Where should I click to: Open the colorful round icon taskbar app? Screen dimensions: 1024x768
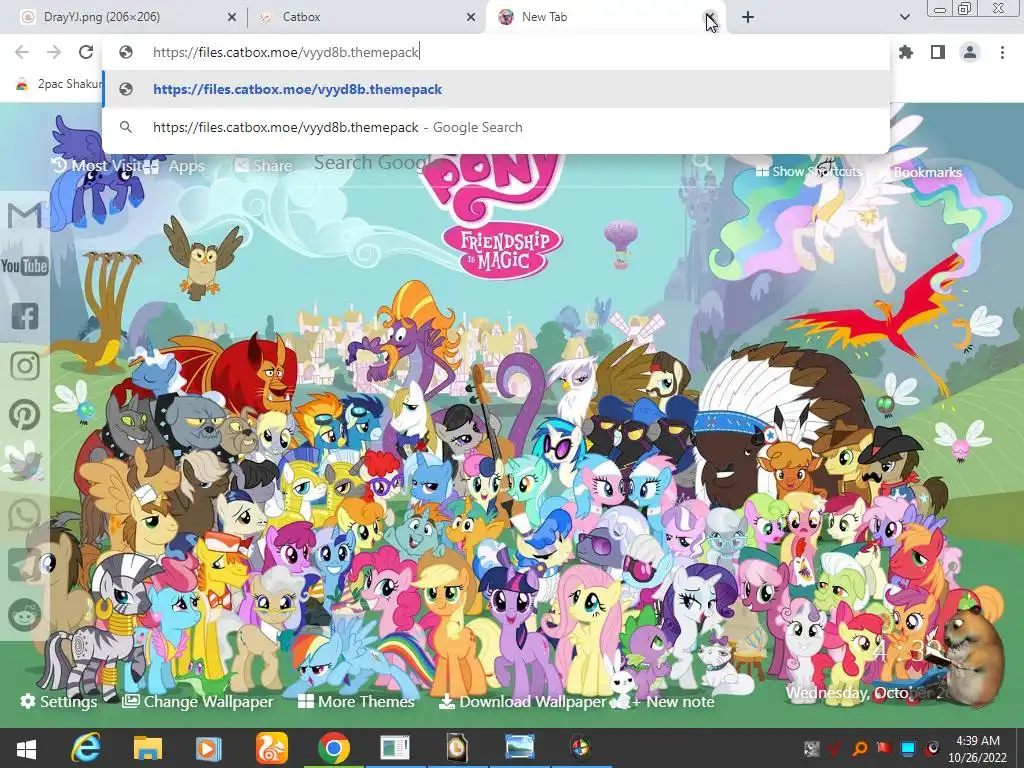pyautogui.click(x=580, y=748)
